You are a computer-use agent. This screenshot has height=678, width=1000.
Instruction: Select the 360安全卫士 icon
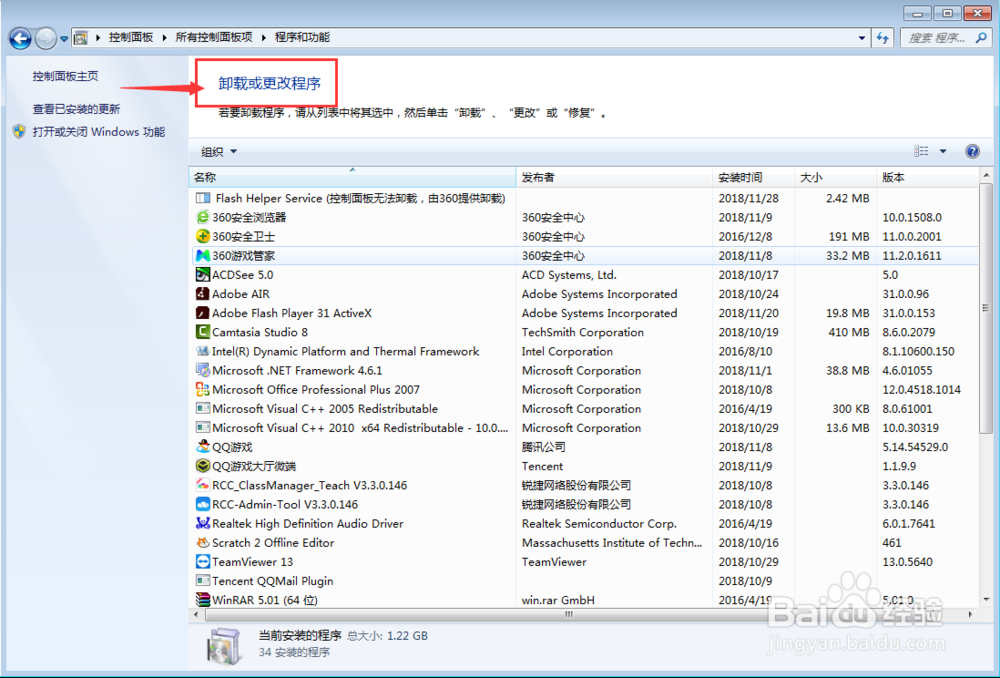203,237
